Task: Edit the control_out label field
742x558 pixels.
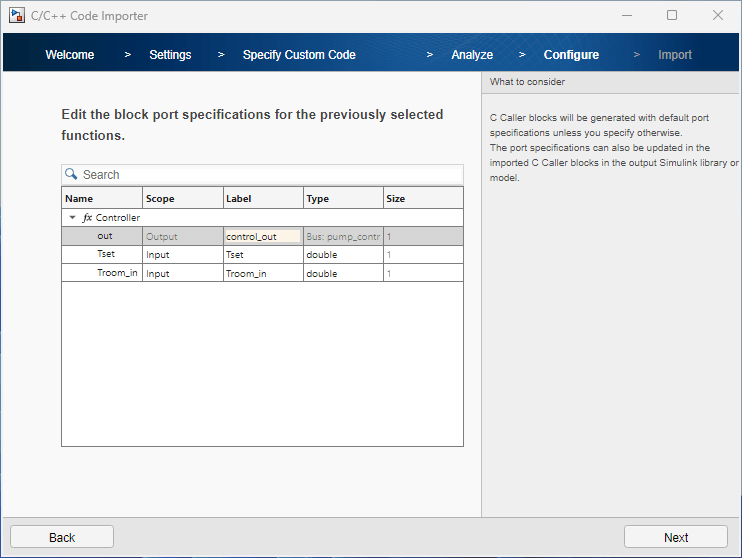Action: (x=262, y=236)
